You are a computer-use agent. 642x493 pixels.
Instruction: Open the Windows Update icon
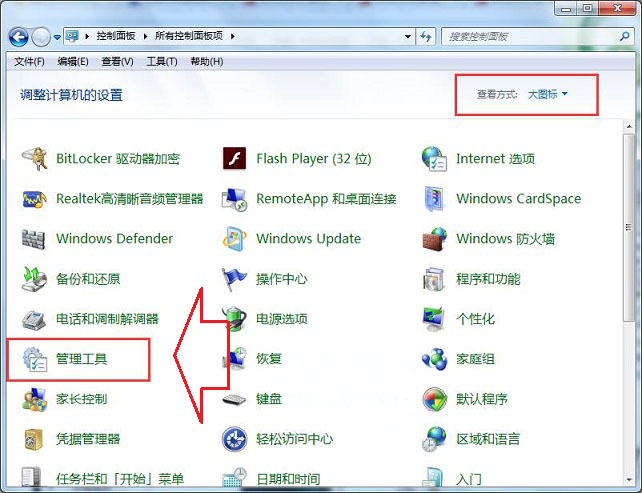coord(234,238)
